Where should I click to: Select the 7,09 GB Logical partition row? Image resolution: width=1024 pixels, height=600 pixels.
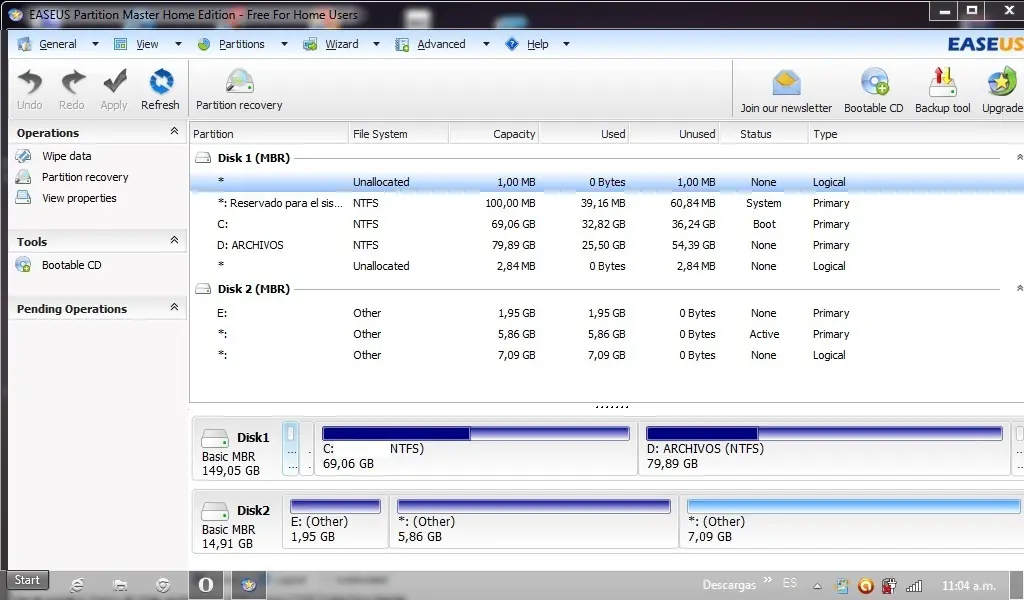click(607, 355)
